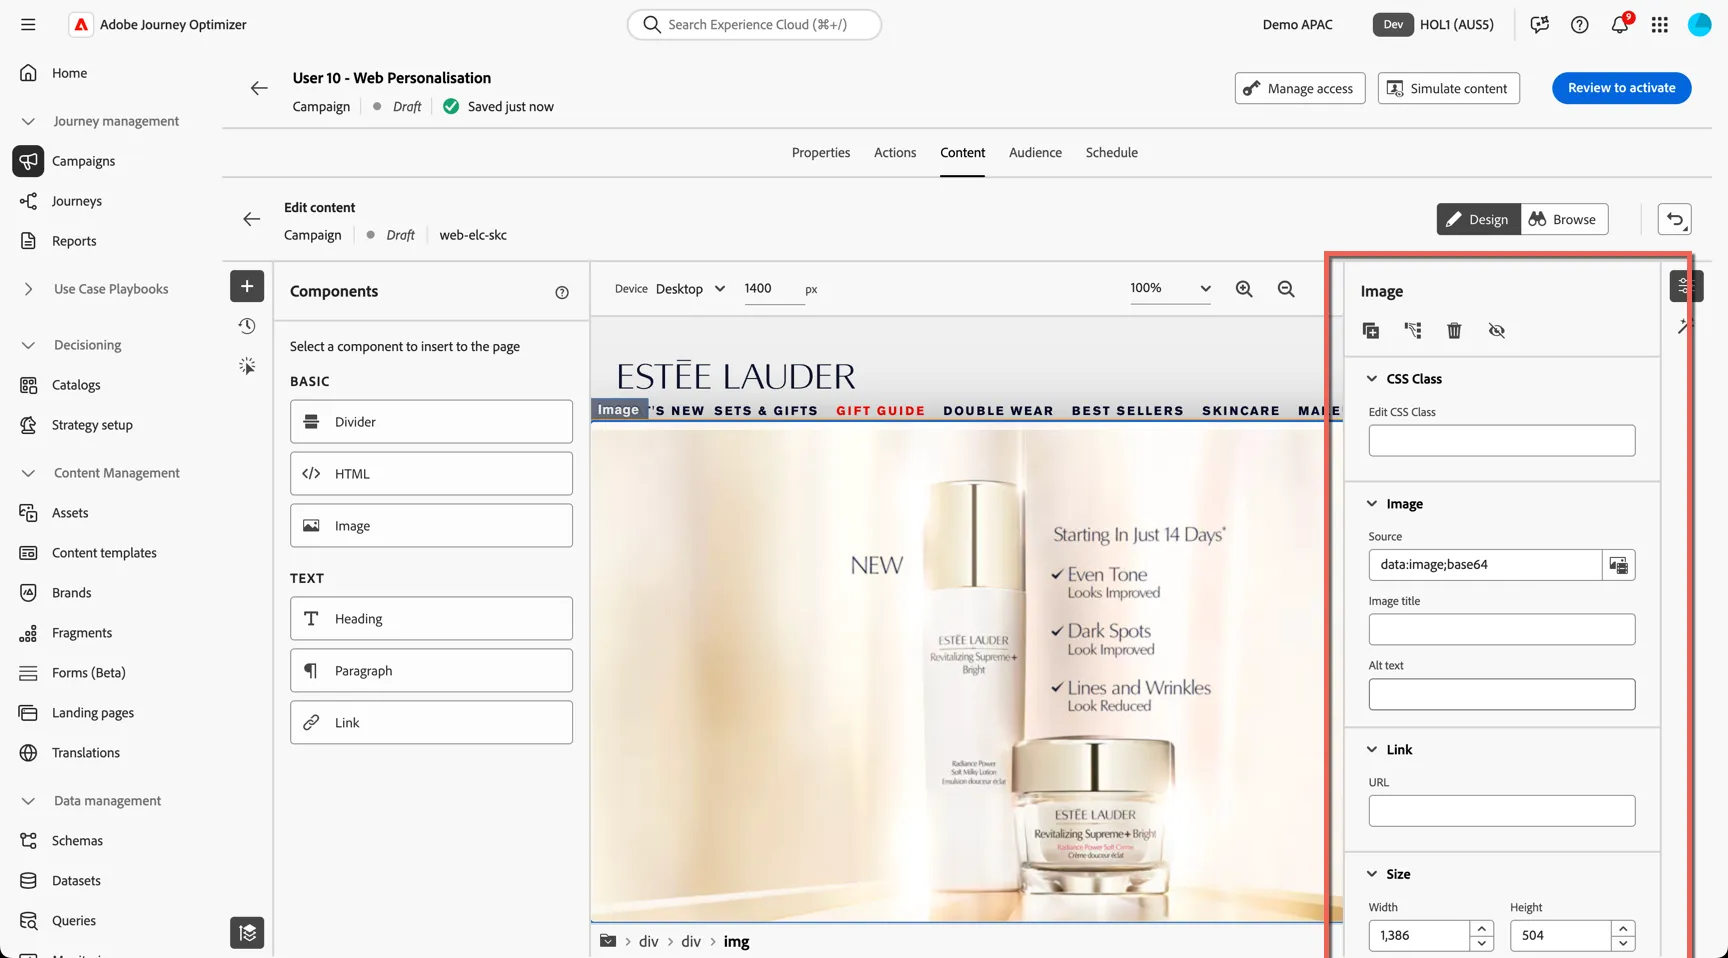The height and width of the screenshot is (958, 1728).
Task: Open the 100% zoom level dropdown
Action: [x=1170, y=288]
